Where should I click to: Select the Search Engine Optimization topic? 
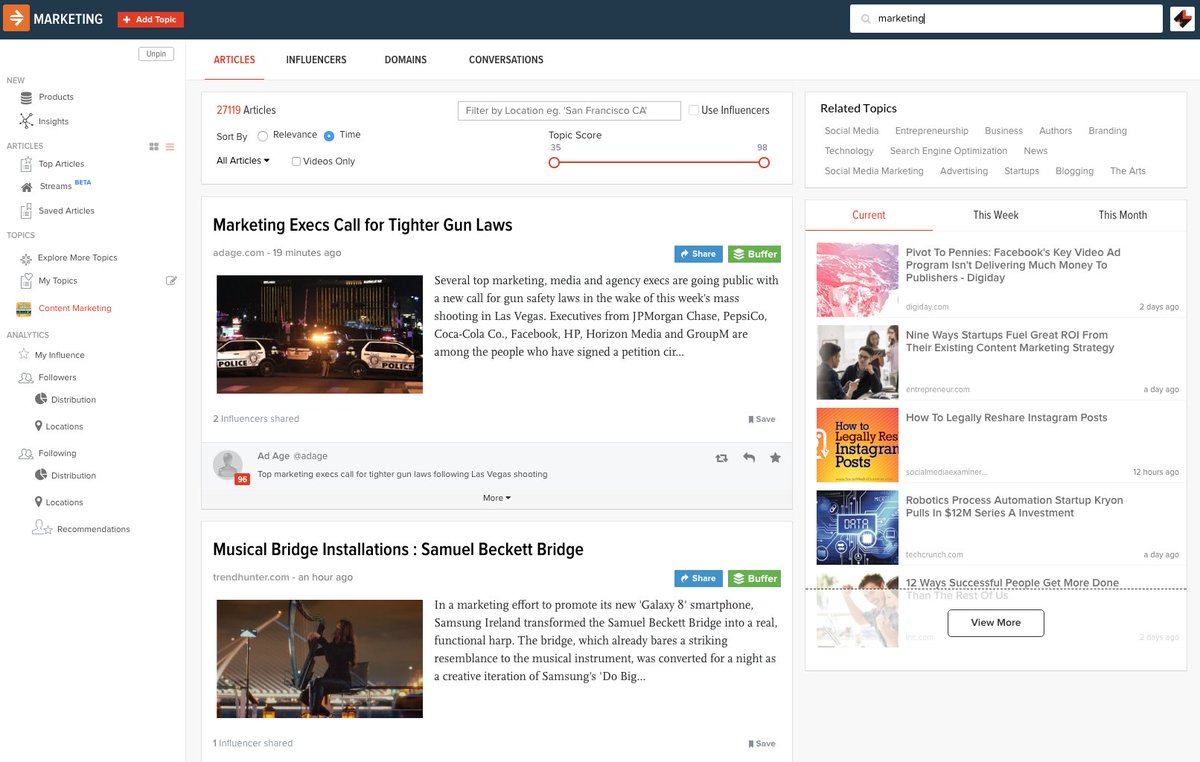pyautogui.click(x=949, y=151)
